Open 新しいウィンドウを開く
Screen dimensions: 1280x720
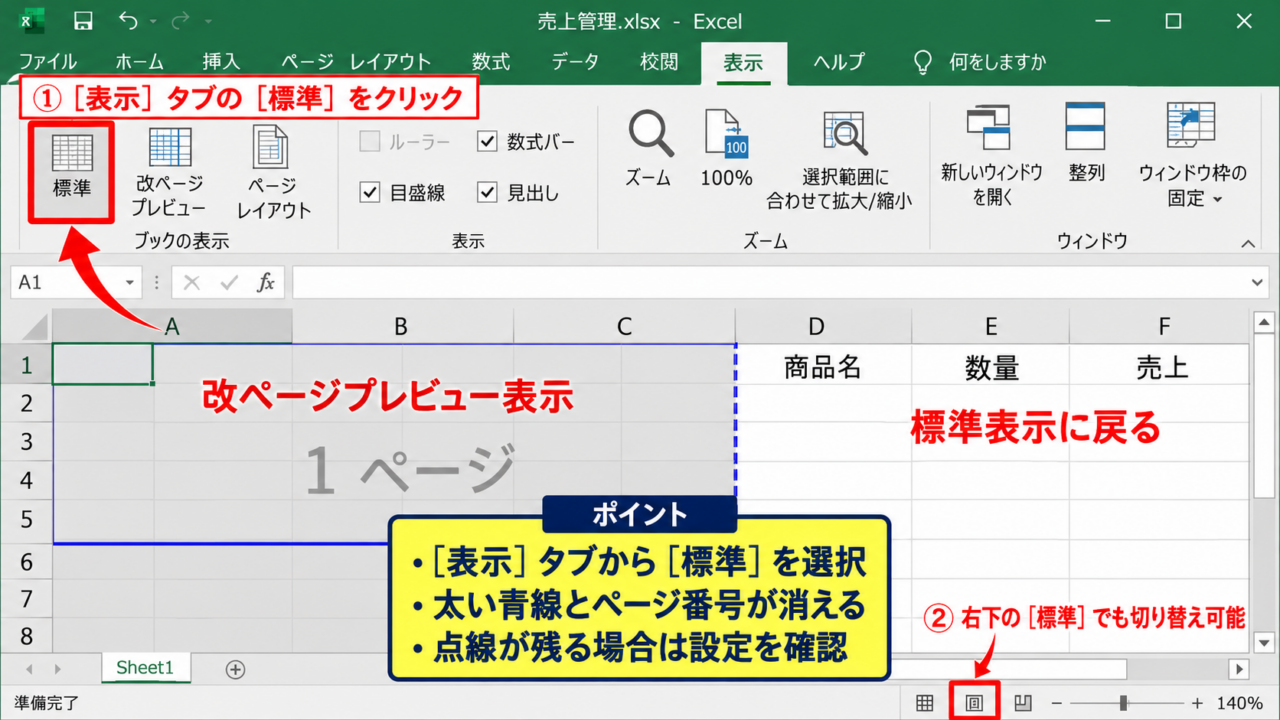992,155
